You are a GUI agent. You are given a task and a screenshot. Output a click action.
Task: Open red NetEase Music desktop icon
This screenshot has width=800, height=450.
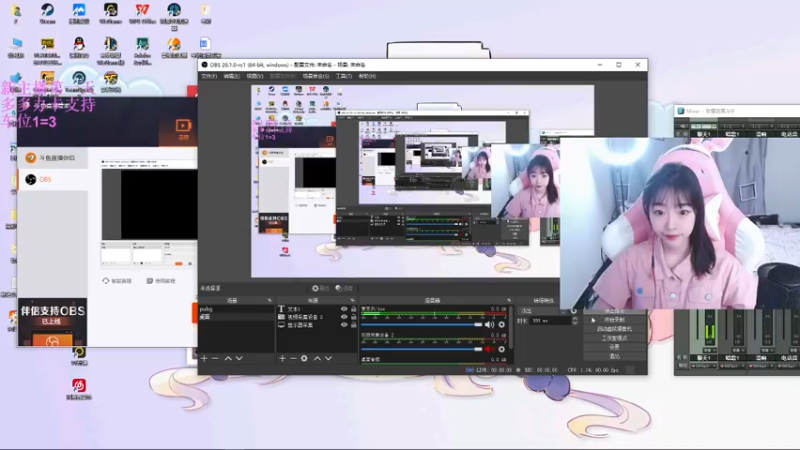pyautogui.click(x=79, y=389)
